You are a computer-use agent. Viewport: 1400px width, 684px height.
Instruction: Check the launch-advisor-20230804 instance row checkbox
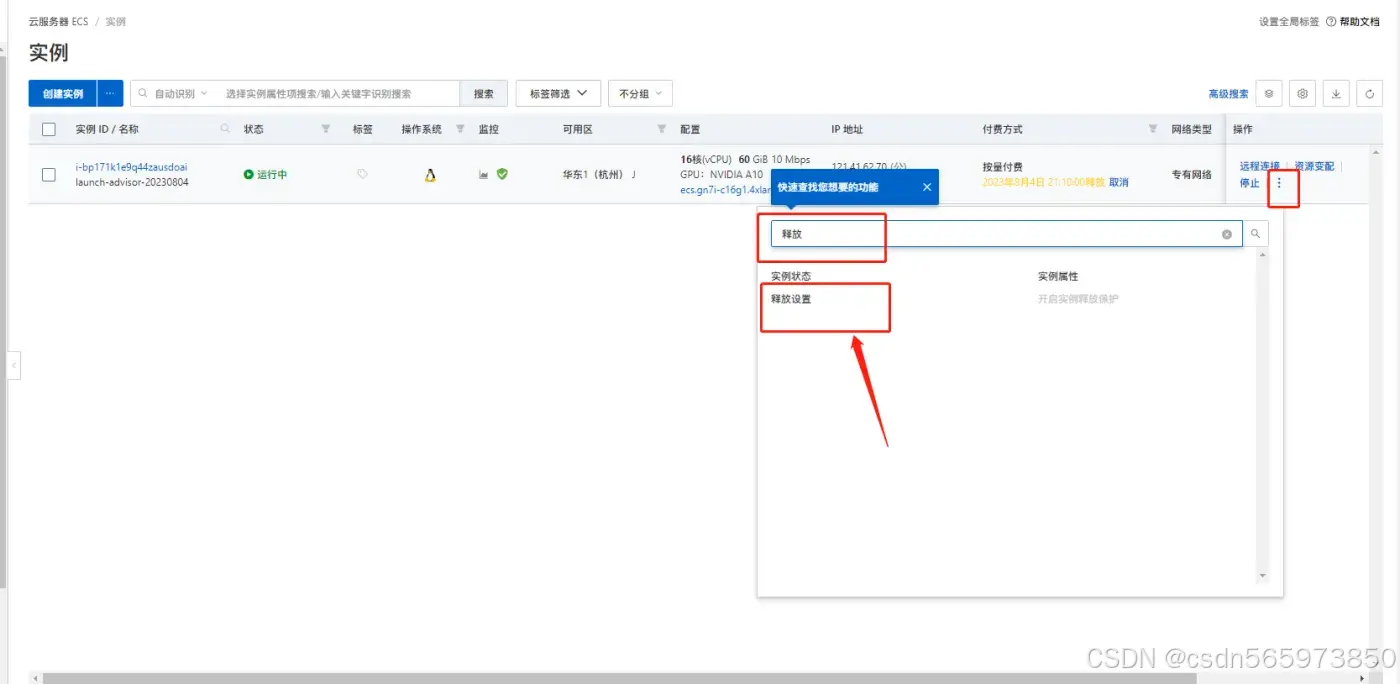pyautogui.click(x=48, y=173)
